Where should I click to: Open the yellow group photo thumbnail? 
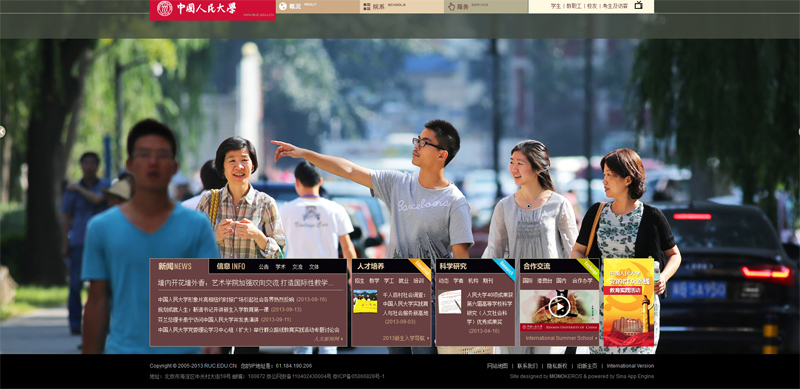coord(365,301)
